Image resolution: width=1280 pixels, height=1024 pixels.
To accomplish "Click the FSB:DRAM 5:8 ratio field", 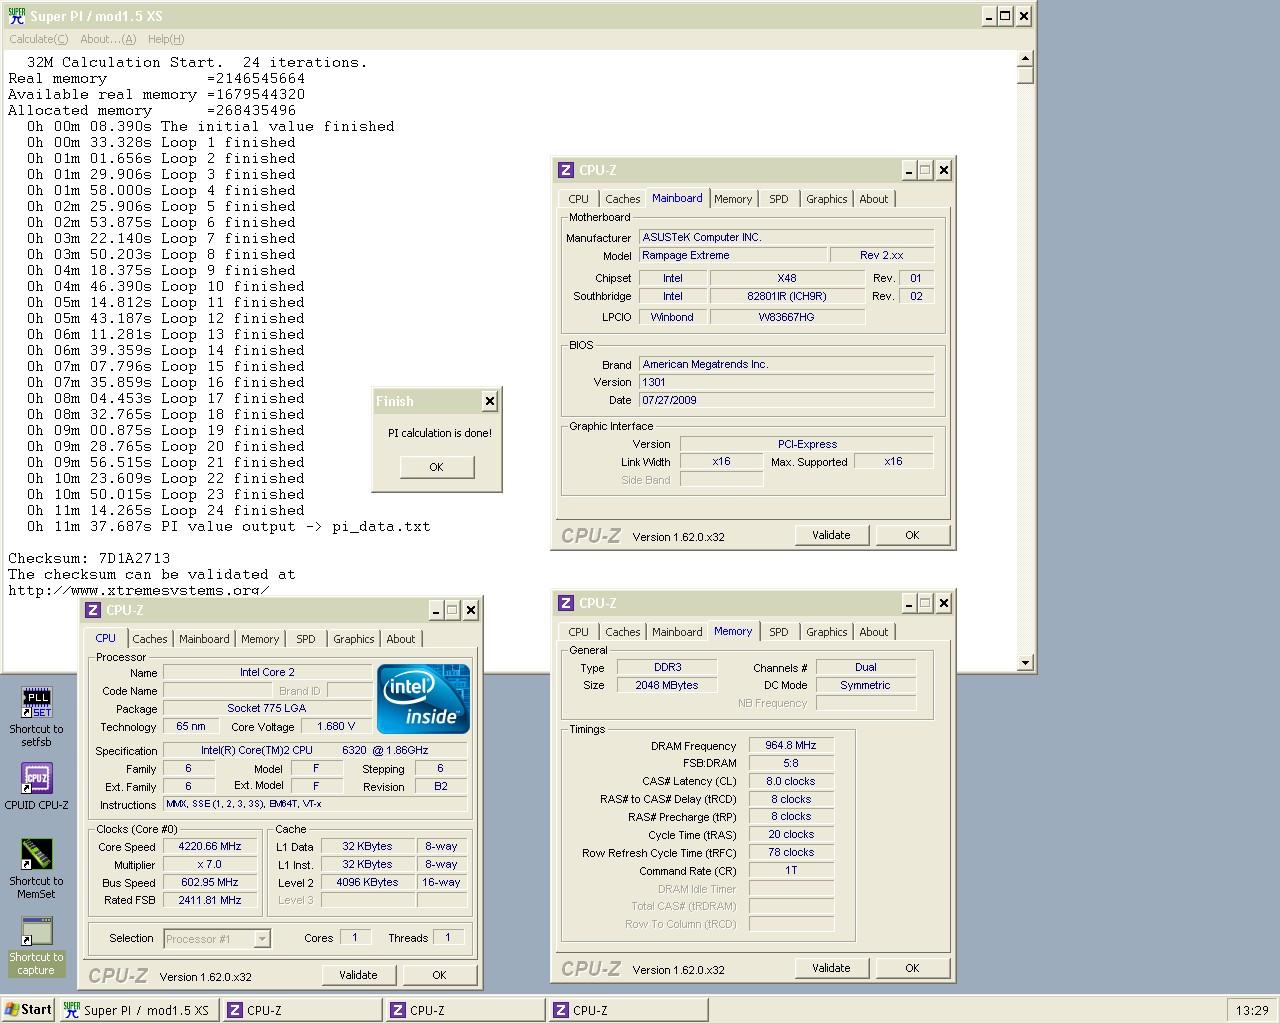I will coord(791,764).
